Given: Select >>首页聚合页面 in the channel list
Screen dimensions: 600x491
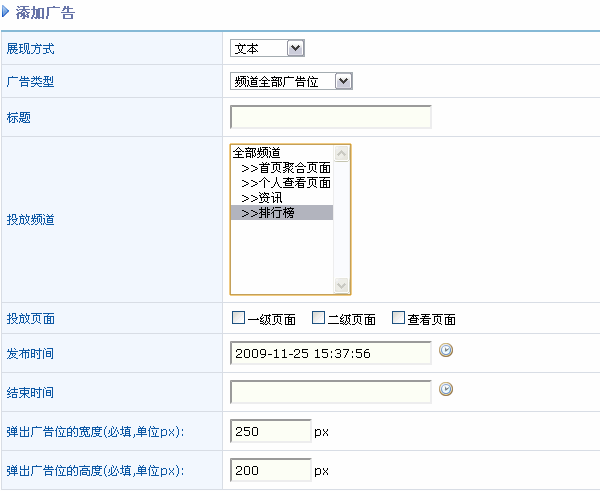Looking at the screenshot, I should [x=285, y=168].
